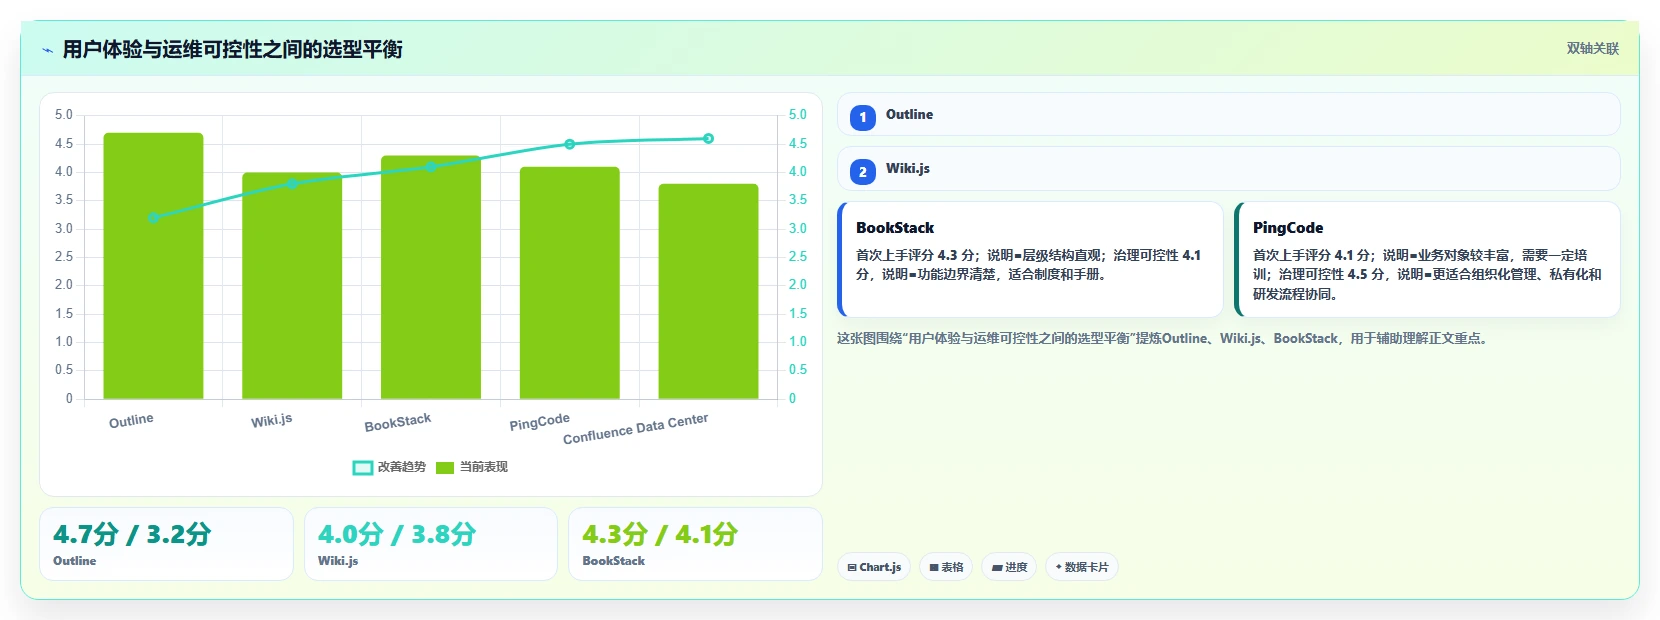Toggle the 当前表现 legend item
This screenshot has width=1660, height=620.
coord(472,467)
